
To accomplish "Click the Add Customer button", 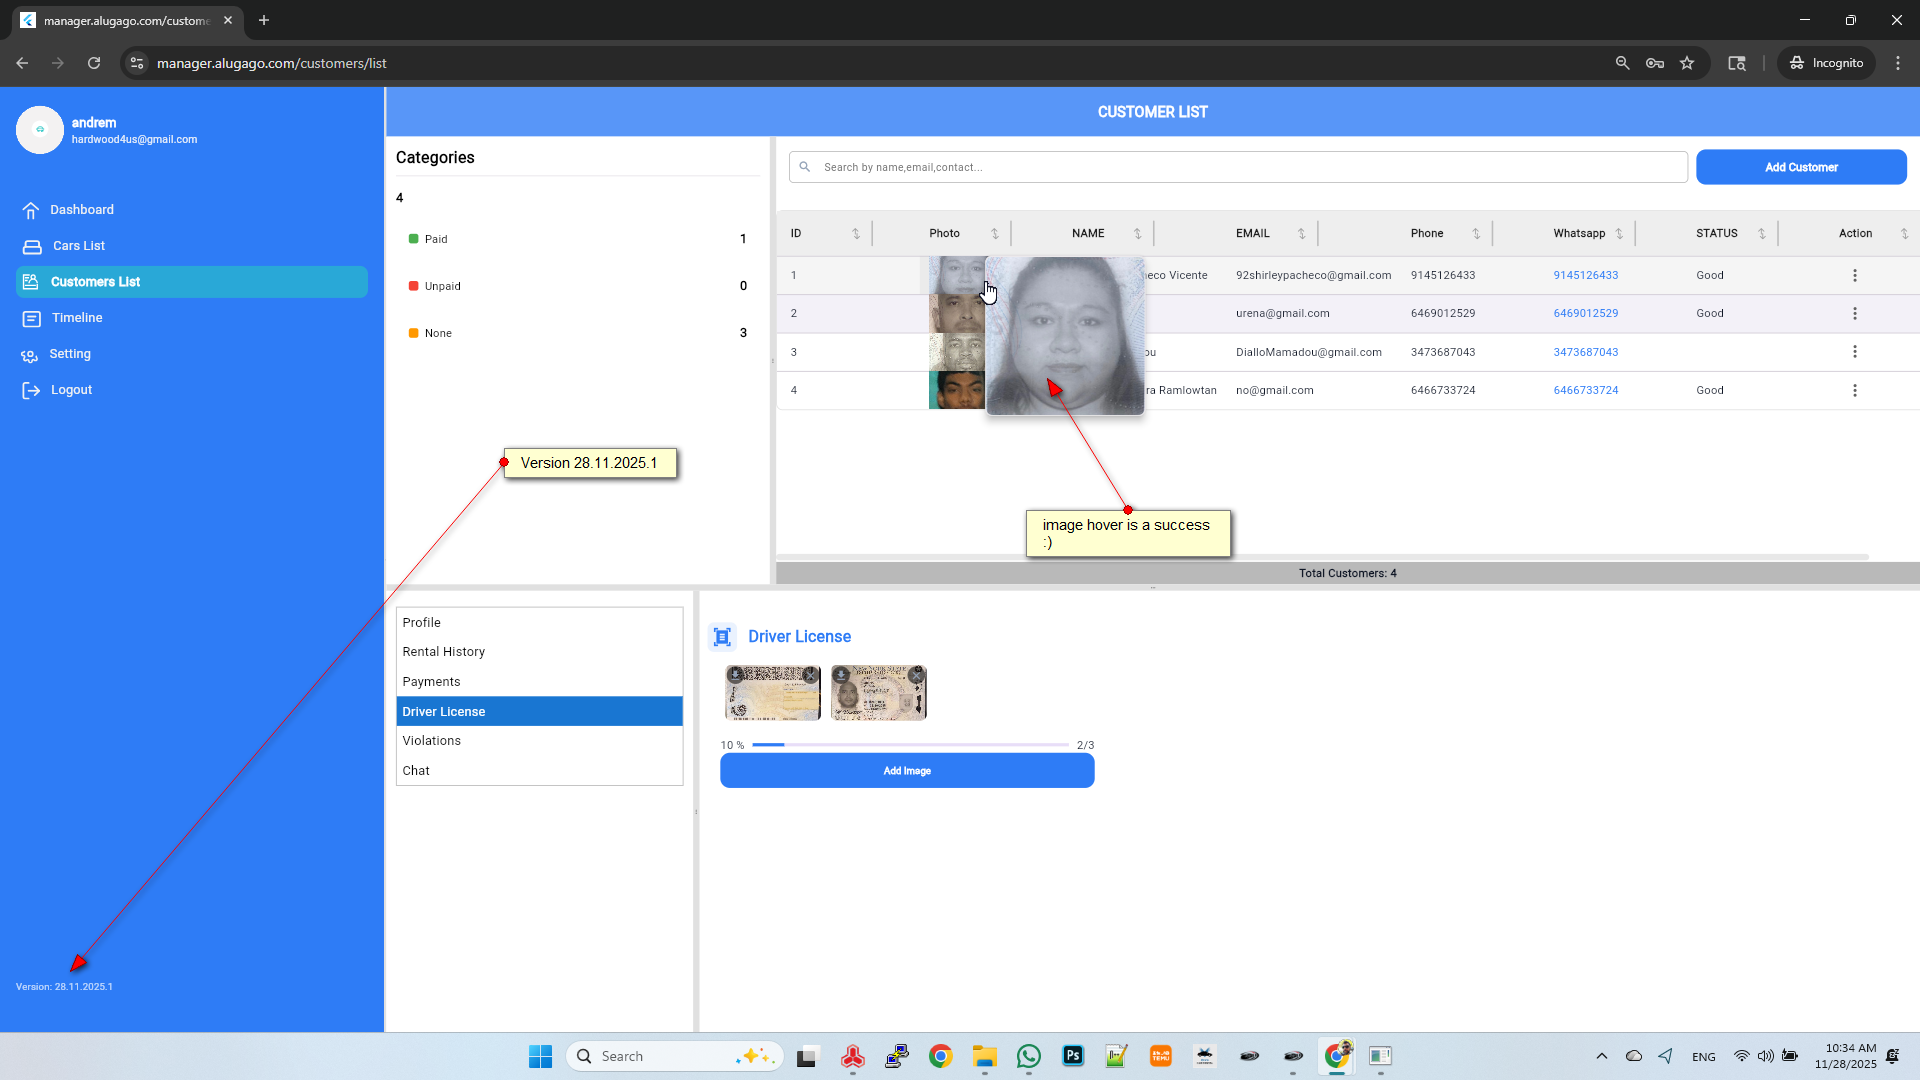I will pyautogui.click(x=1800, y=167).
